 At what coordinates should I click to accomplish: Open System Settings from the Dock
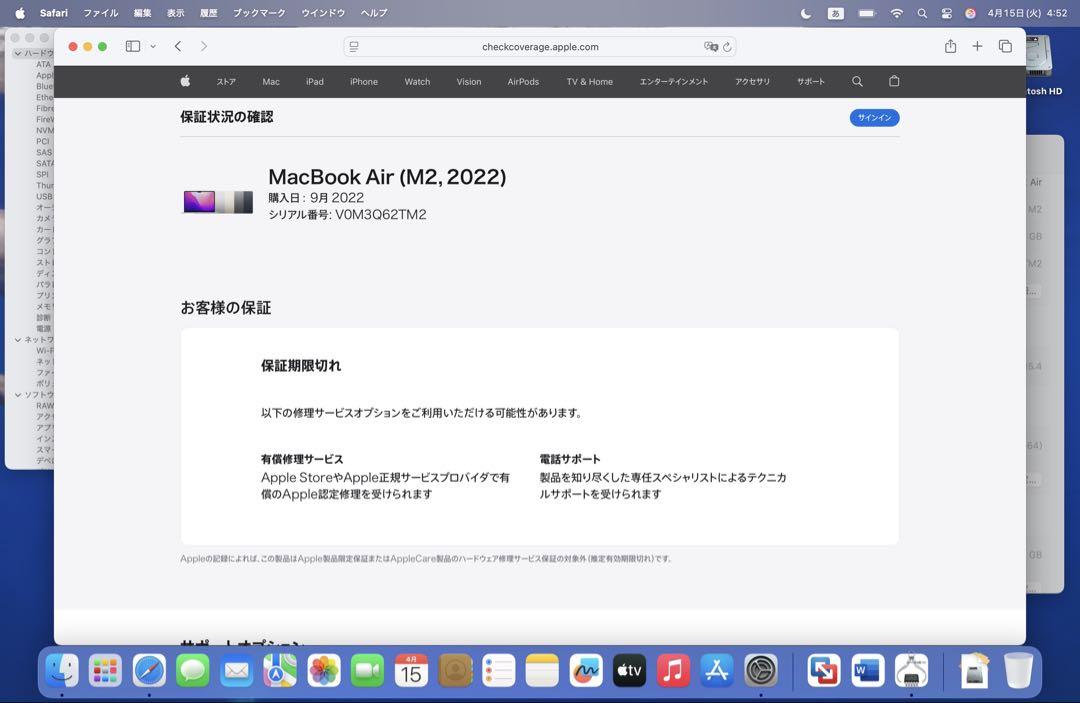tap(760, 670)
